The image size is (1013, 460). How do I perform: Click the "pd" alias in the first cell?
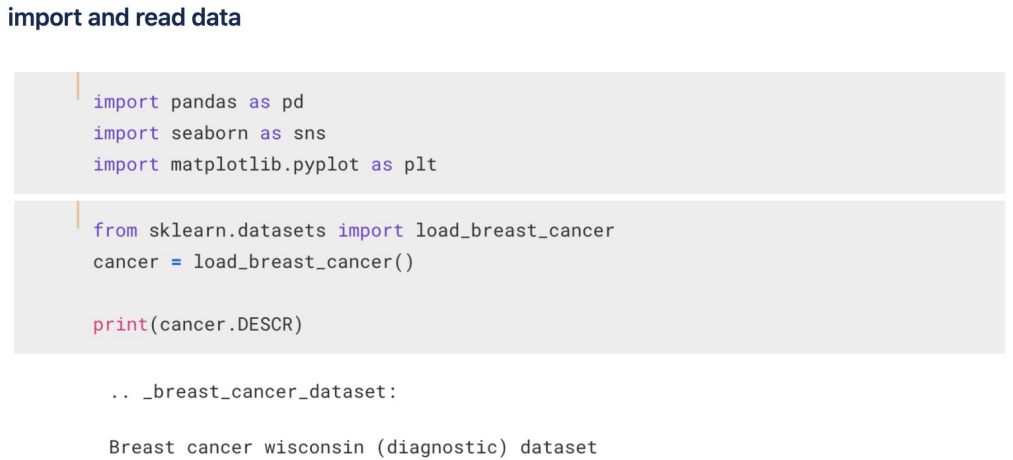coord(293,102)
